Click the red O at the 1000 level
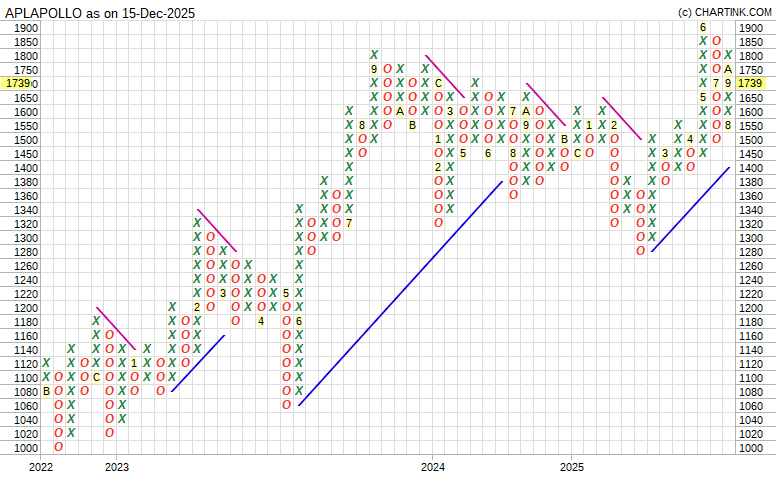This screenshot has width=778, height=484. [59, 448]
